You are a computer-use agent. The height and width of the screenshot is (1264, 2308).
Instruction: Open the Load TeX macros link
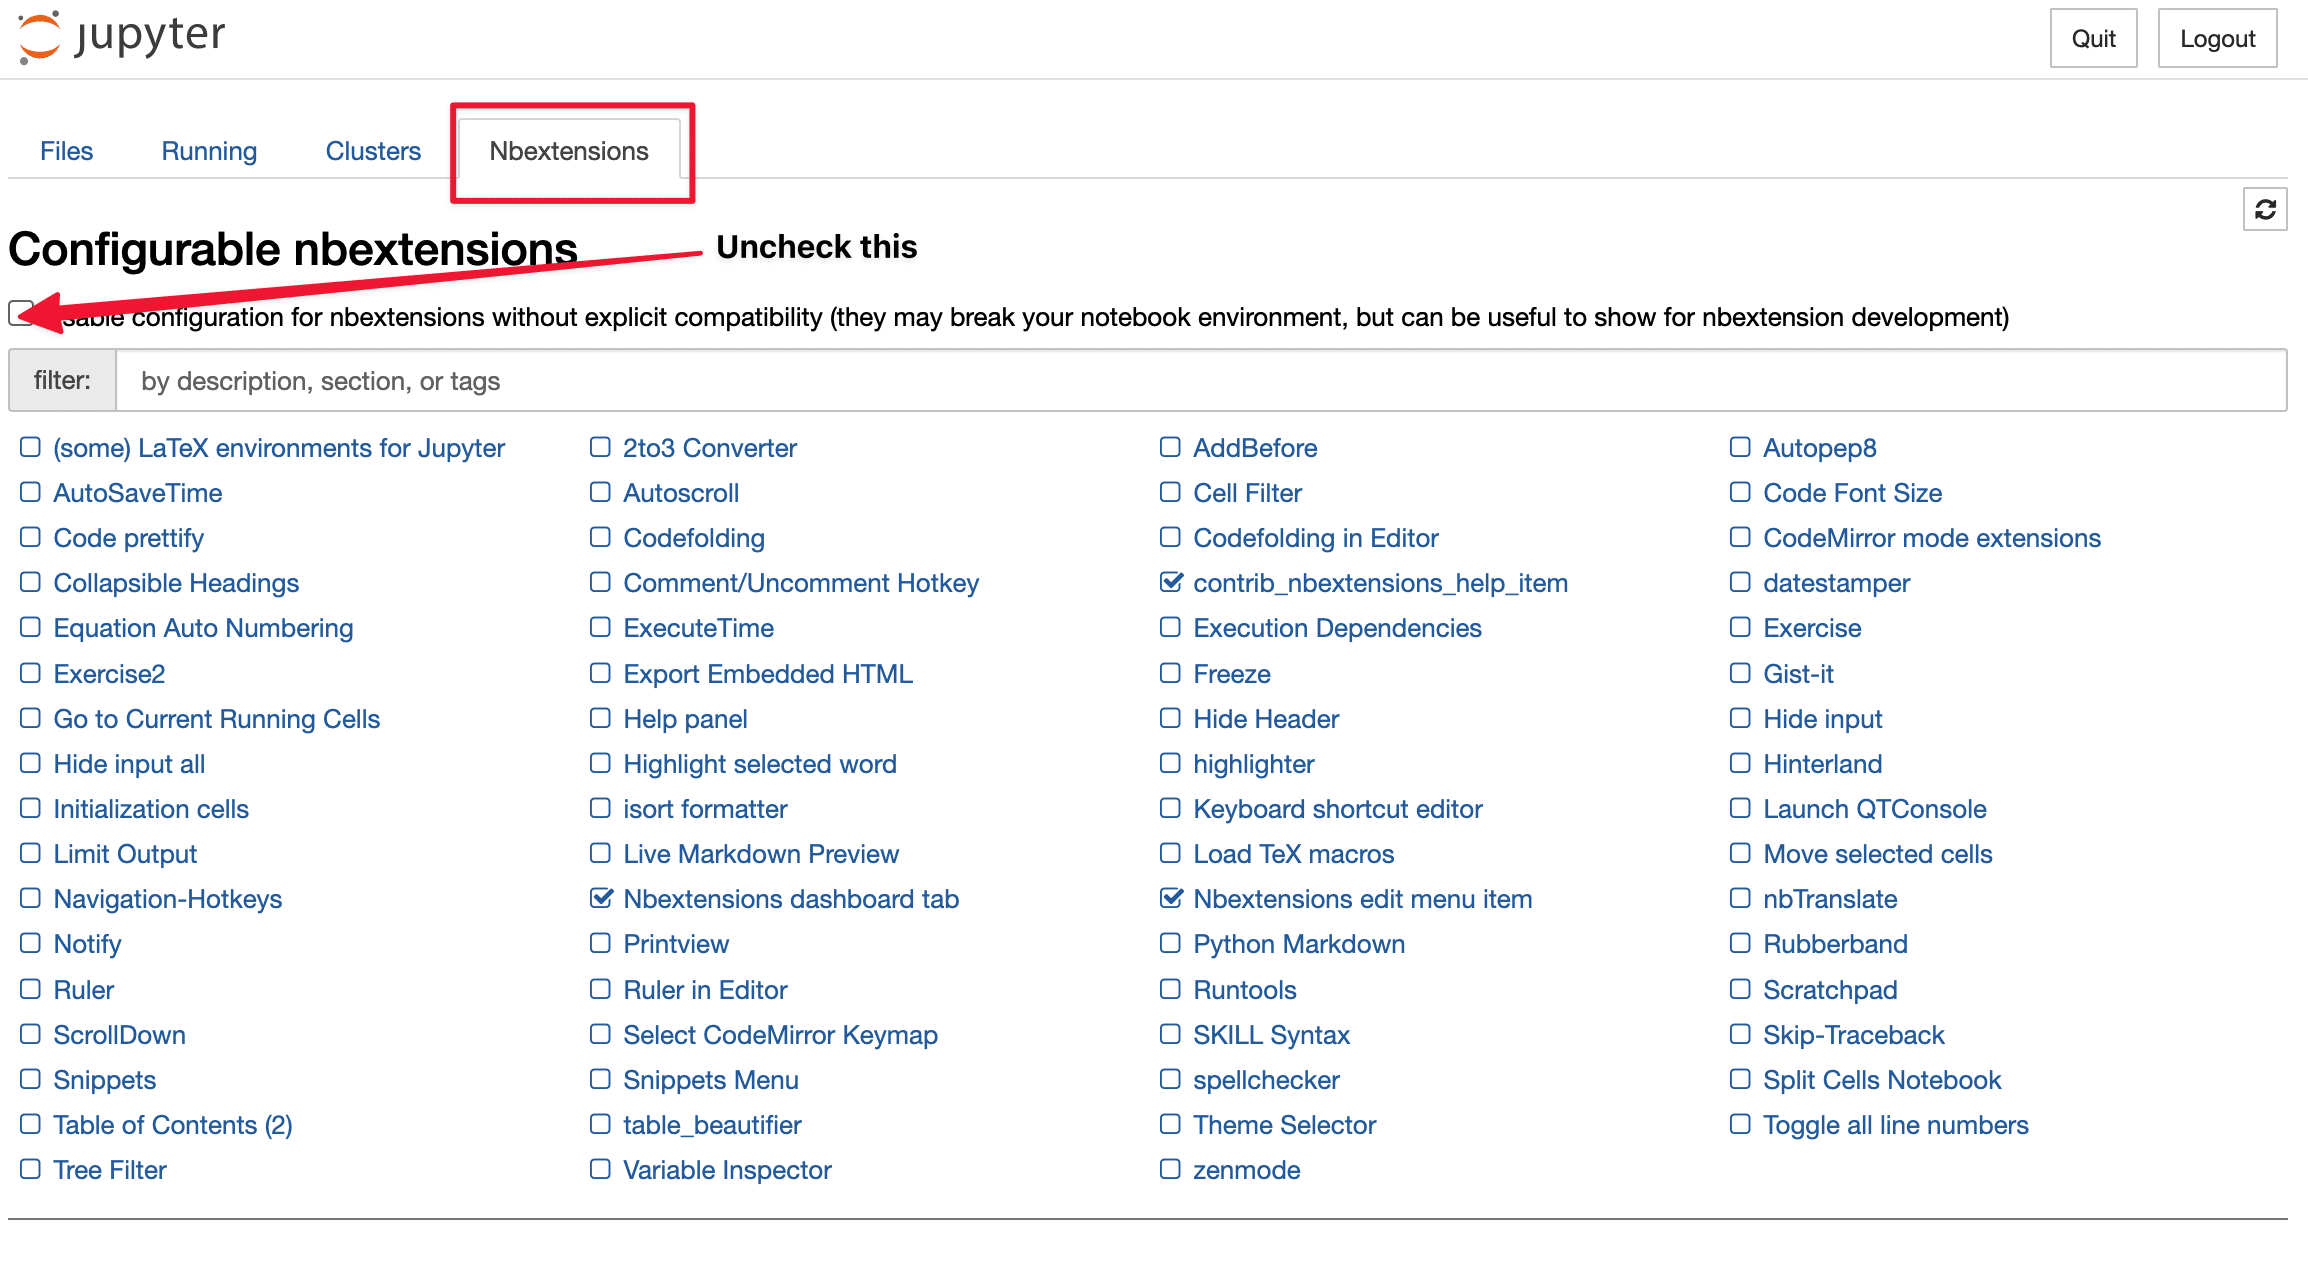pyautogui.click(x=1294, y=854)
